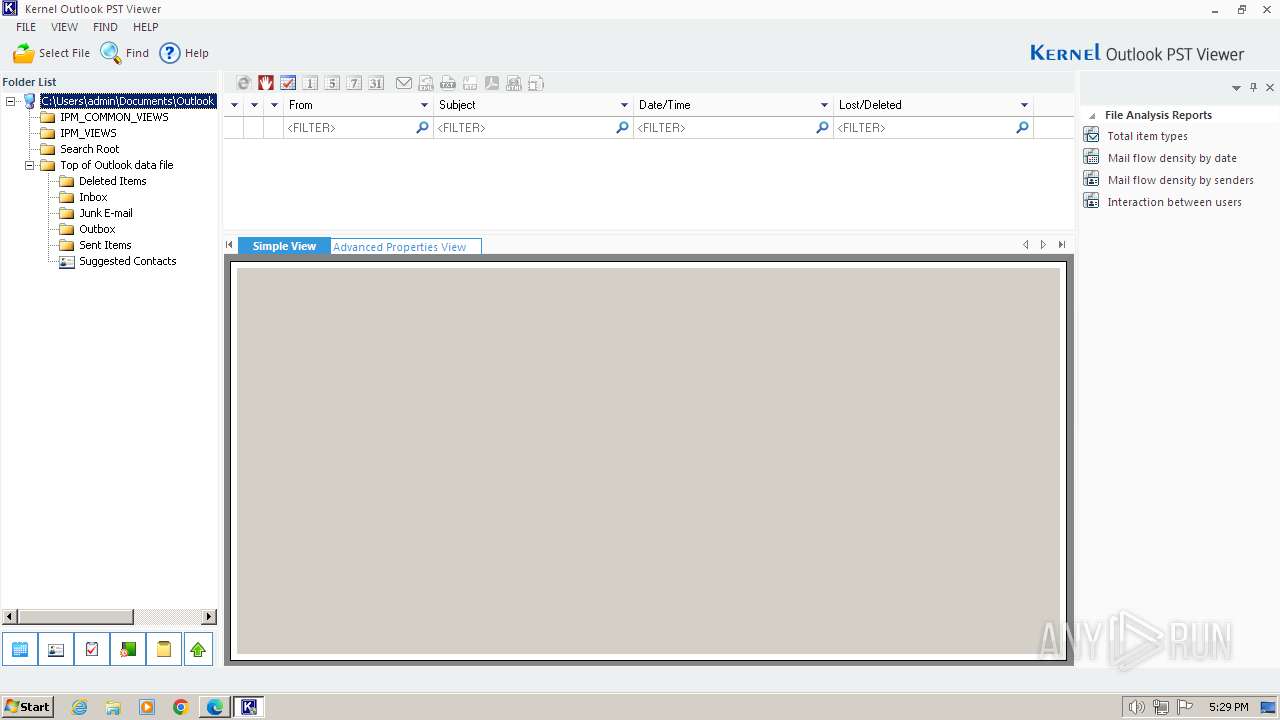Pin the right panel with the pushpin icon
Screen dimensions: 1280x720
point(1253,88)
